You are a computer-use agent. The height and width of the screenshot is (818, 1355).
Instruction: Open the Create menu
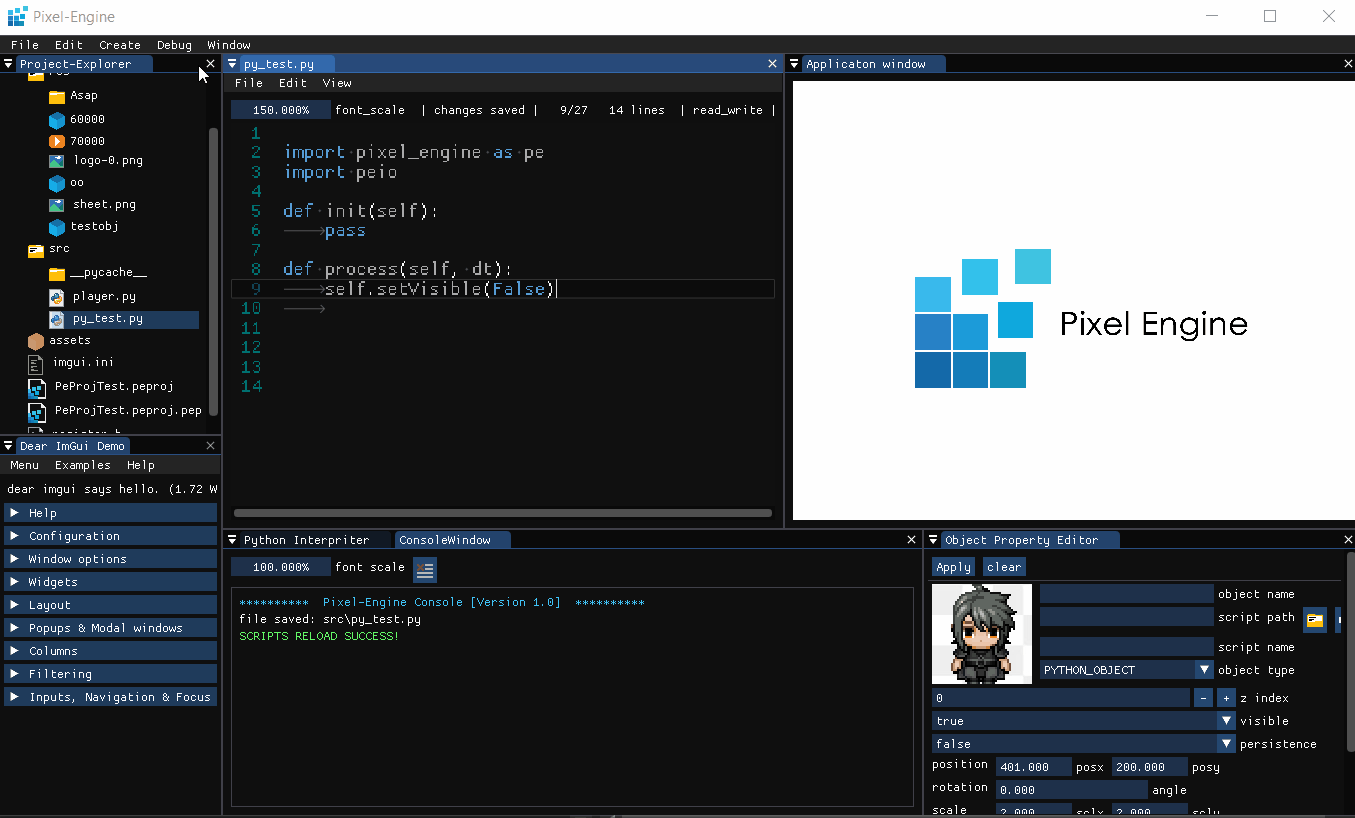click(120, 45)
